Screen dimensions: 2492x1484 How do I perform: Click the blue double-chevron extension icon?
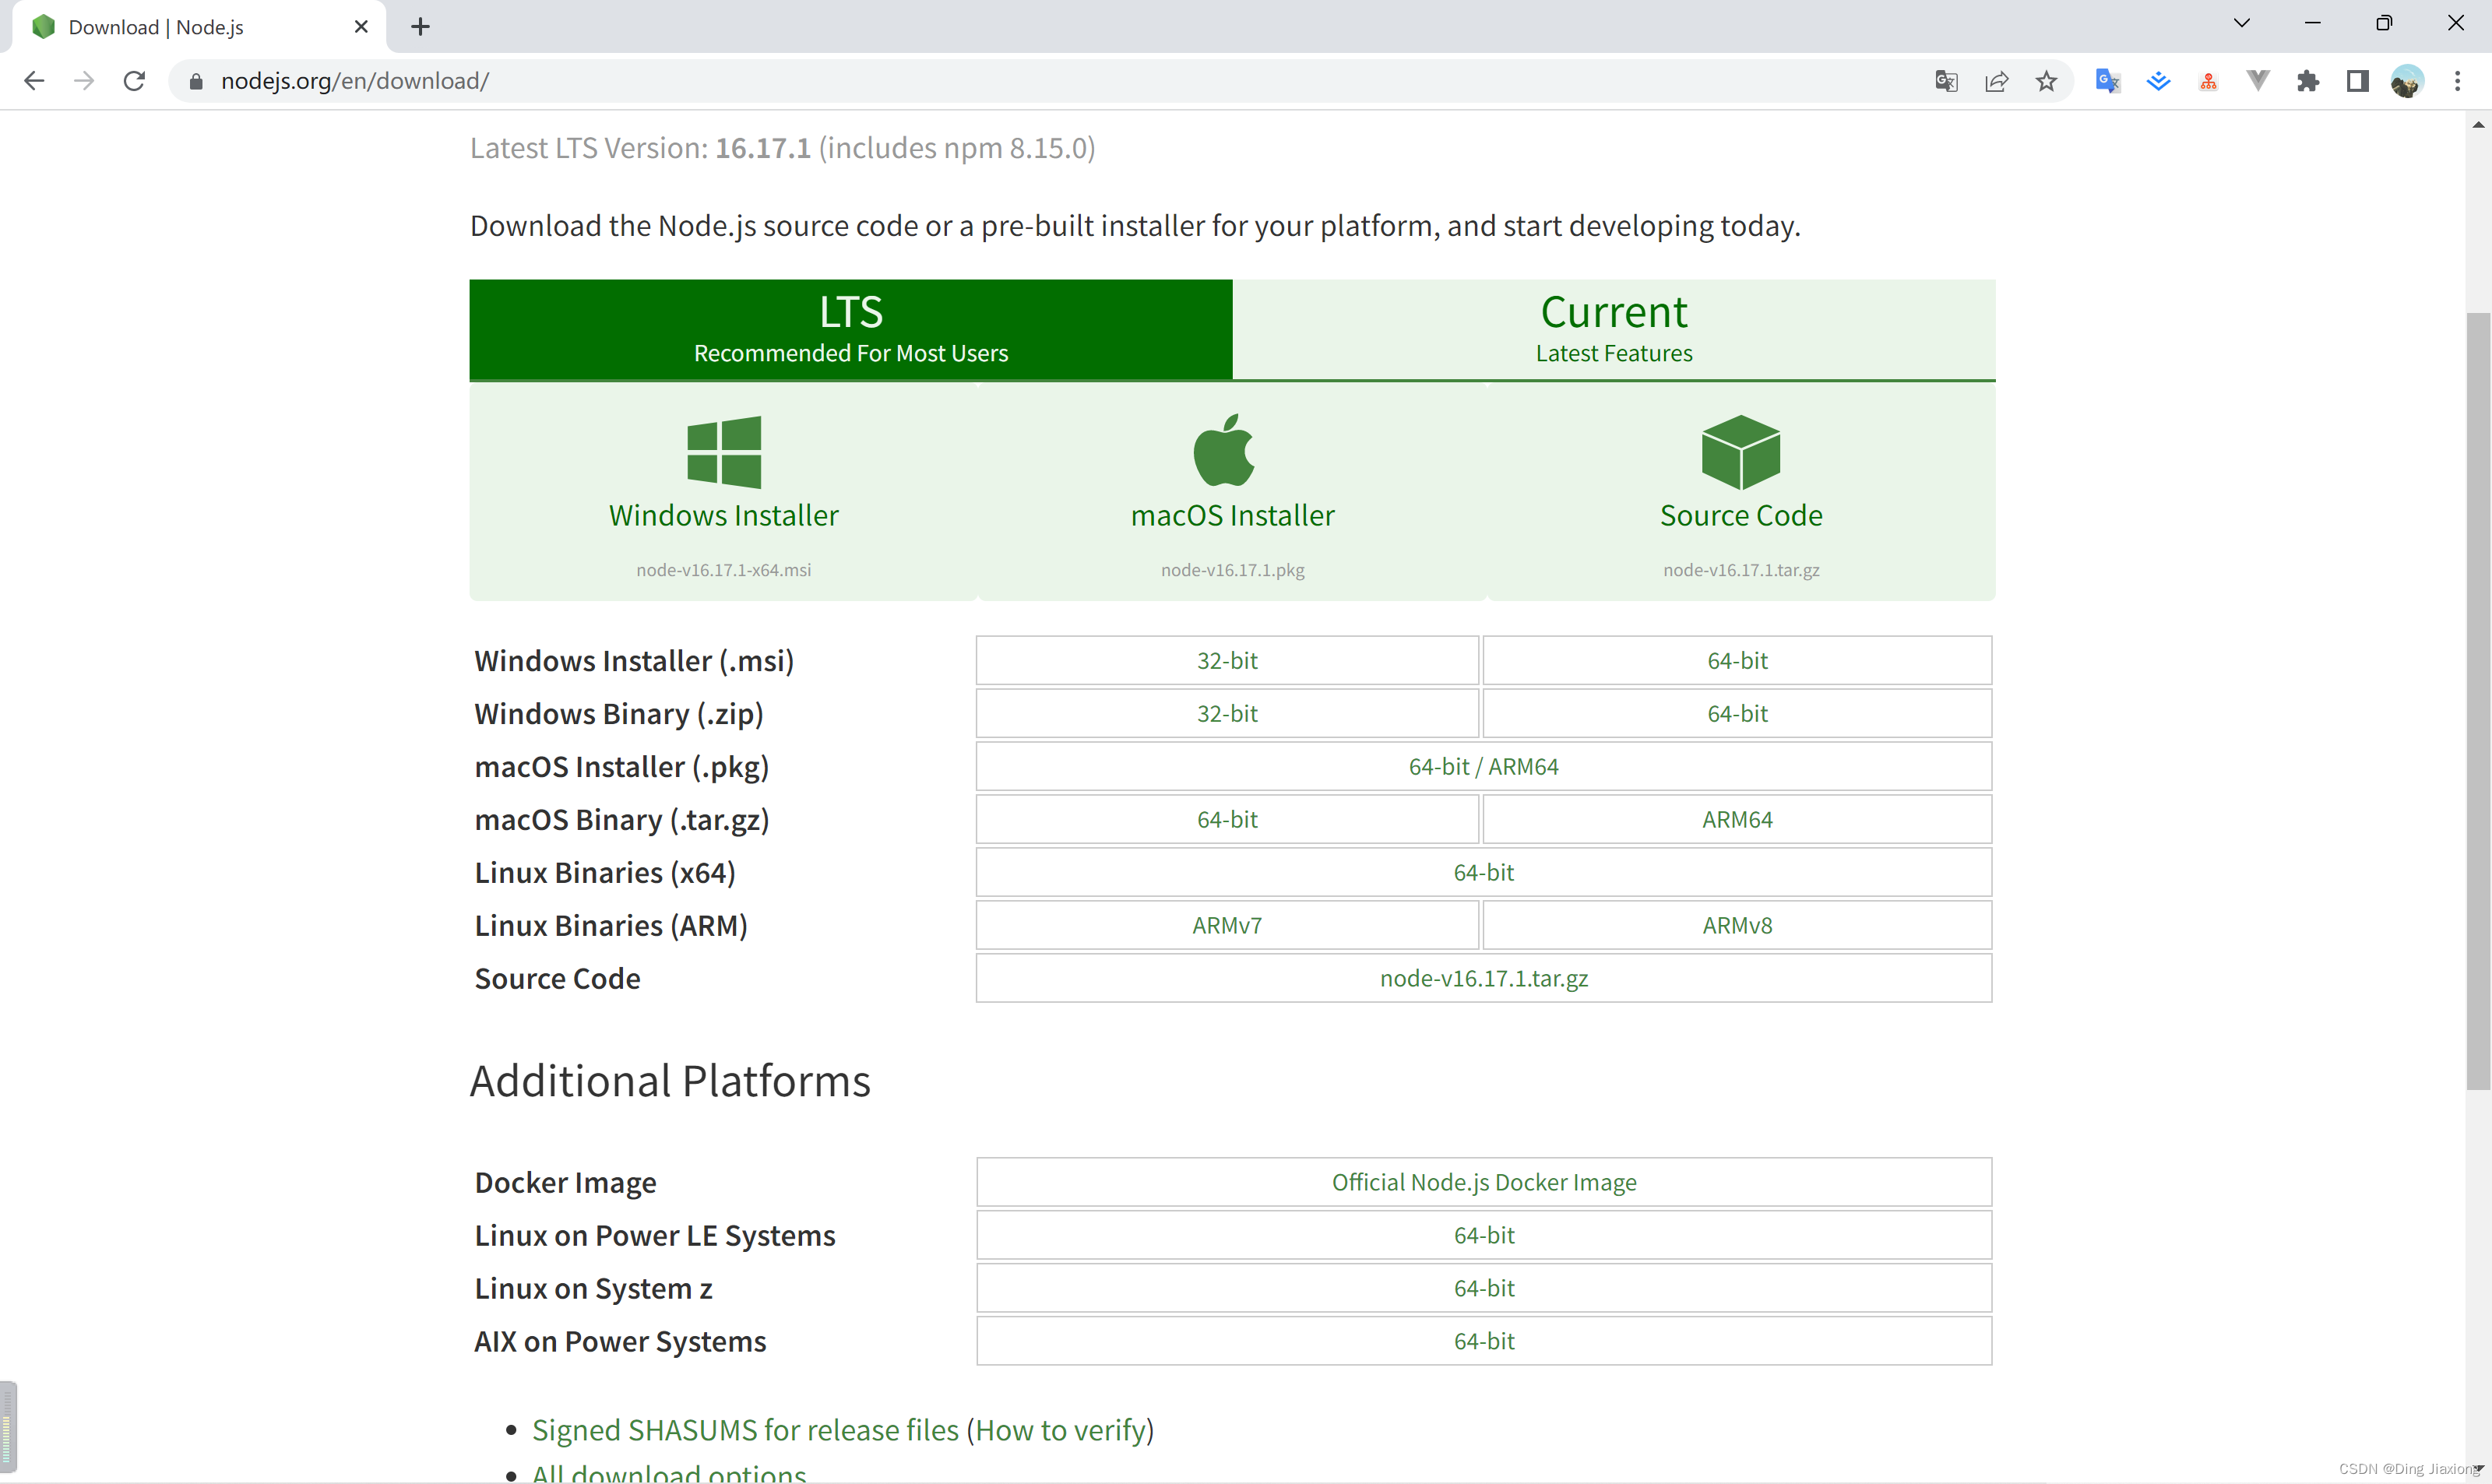click(2158, 81)
